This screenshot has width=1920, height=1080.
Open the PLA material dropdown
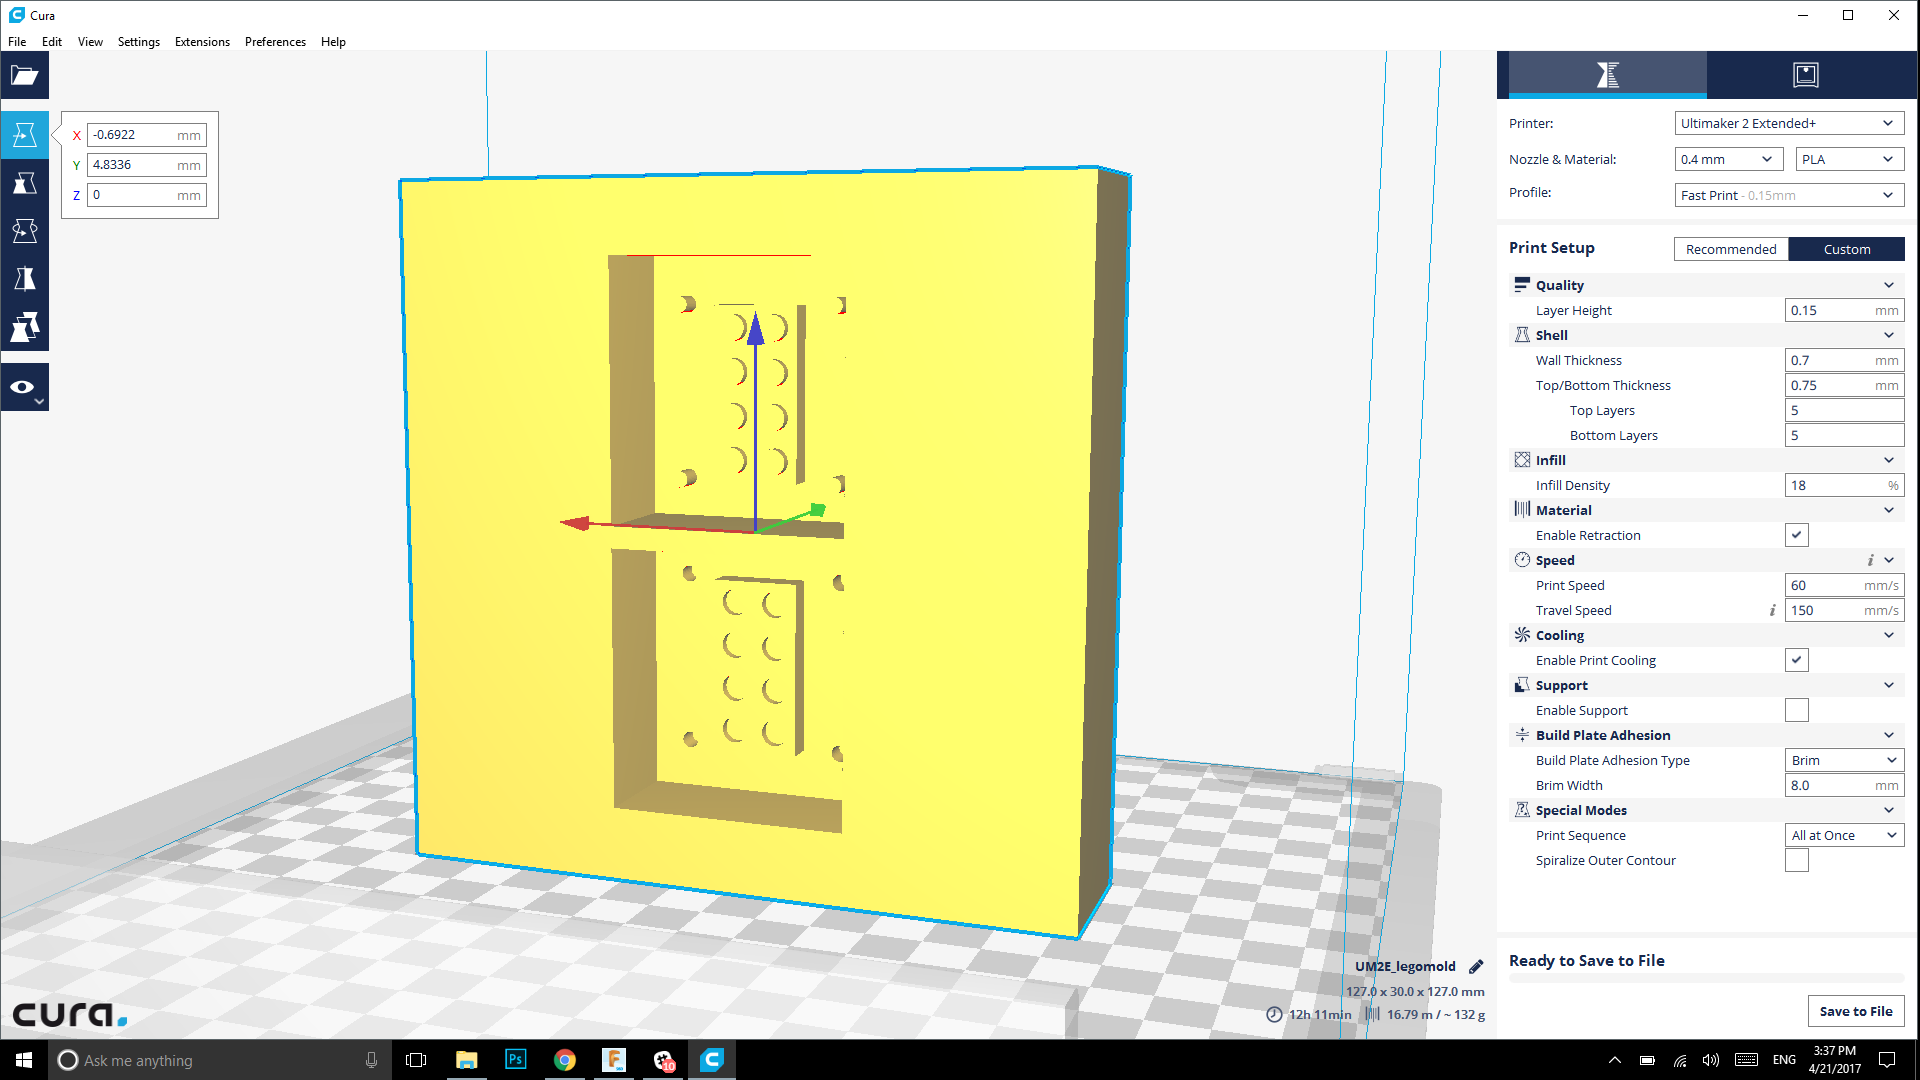1850,159
